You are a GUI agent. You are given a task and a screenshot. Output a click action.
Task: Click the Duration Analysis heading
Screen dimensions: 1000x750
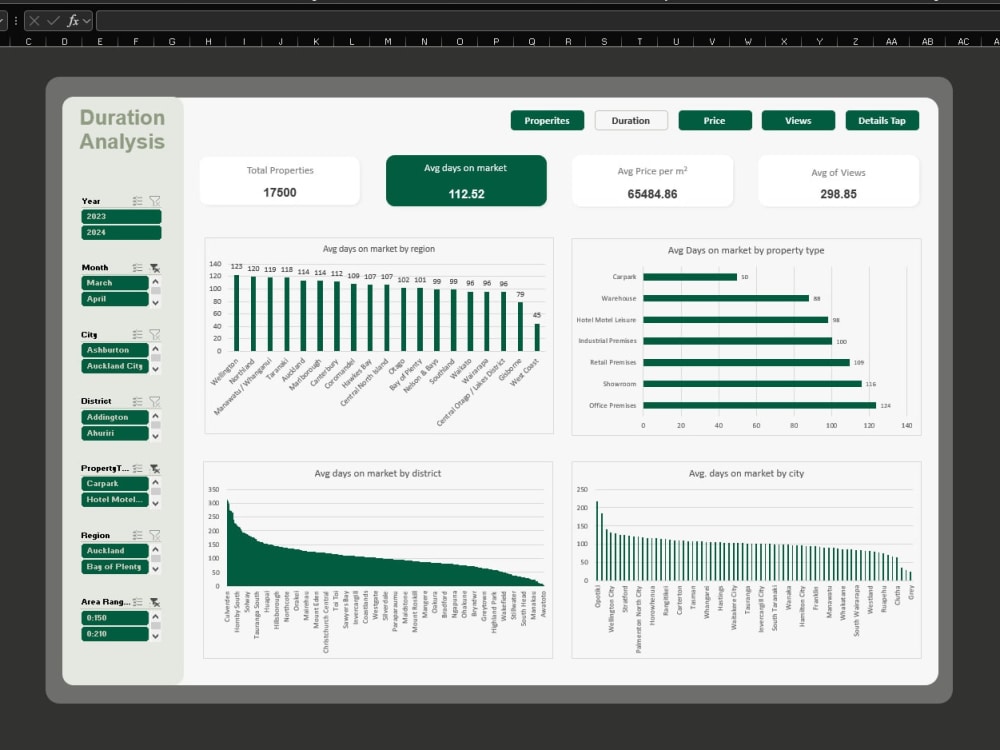pos(122,129)
